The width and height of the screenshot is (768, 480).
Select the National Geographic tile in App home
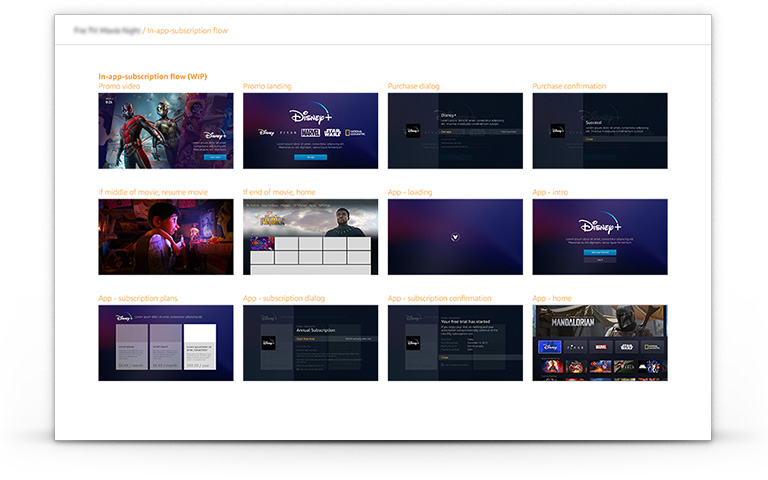click(x=652, y=347)
